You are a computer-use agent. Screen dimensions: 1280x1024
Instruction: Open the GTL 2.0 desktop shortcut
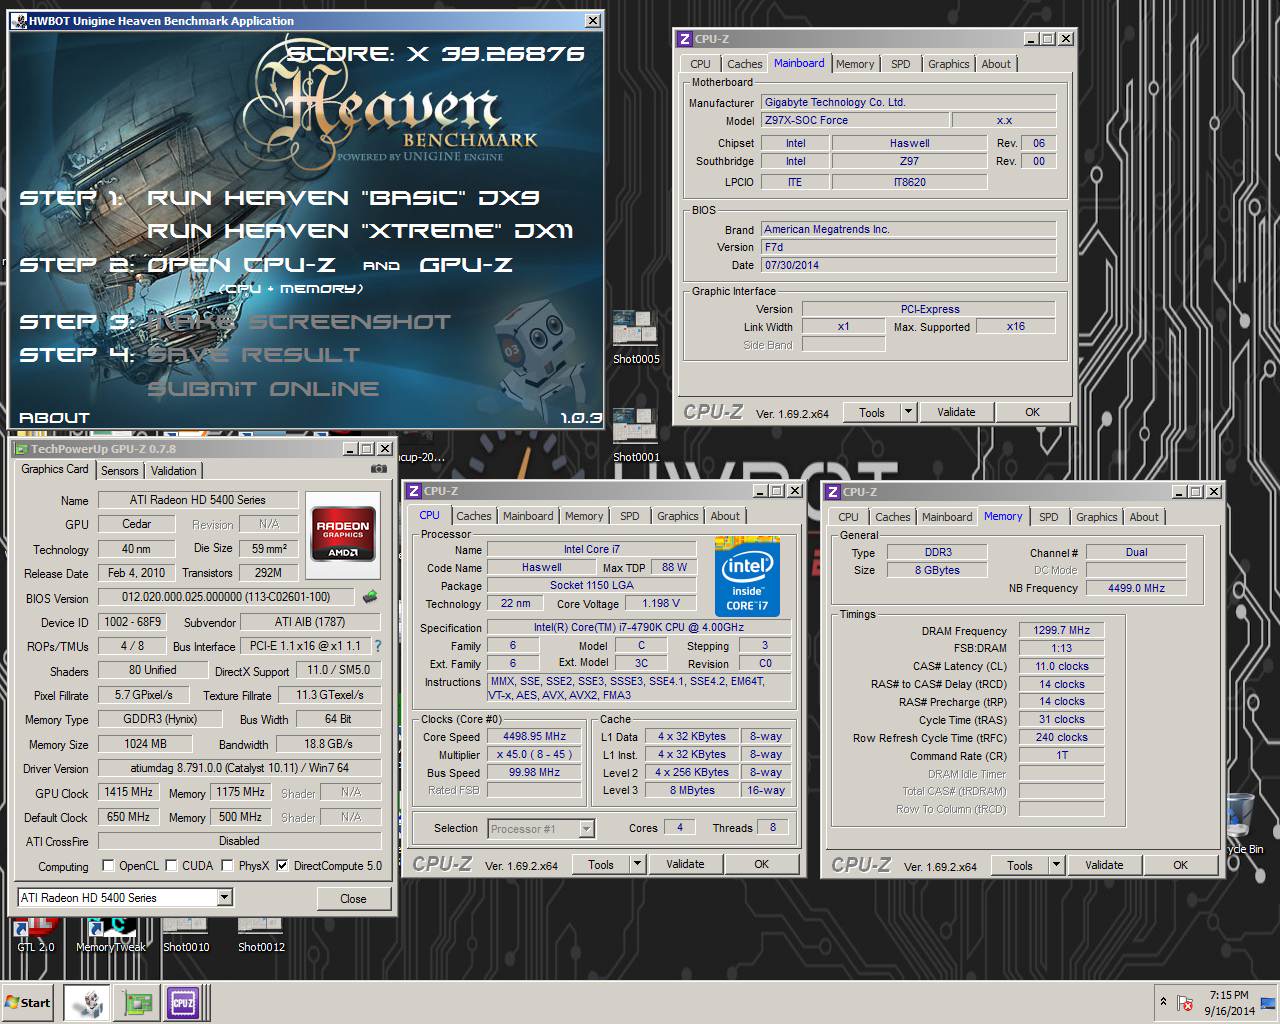point(36,935)
